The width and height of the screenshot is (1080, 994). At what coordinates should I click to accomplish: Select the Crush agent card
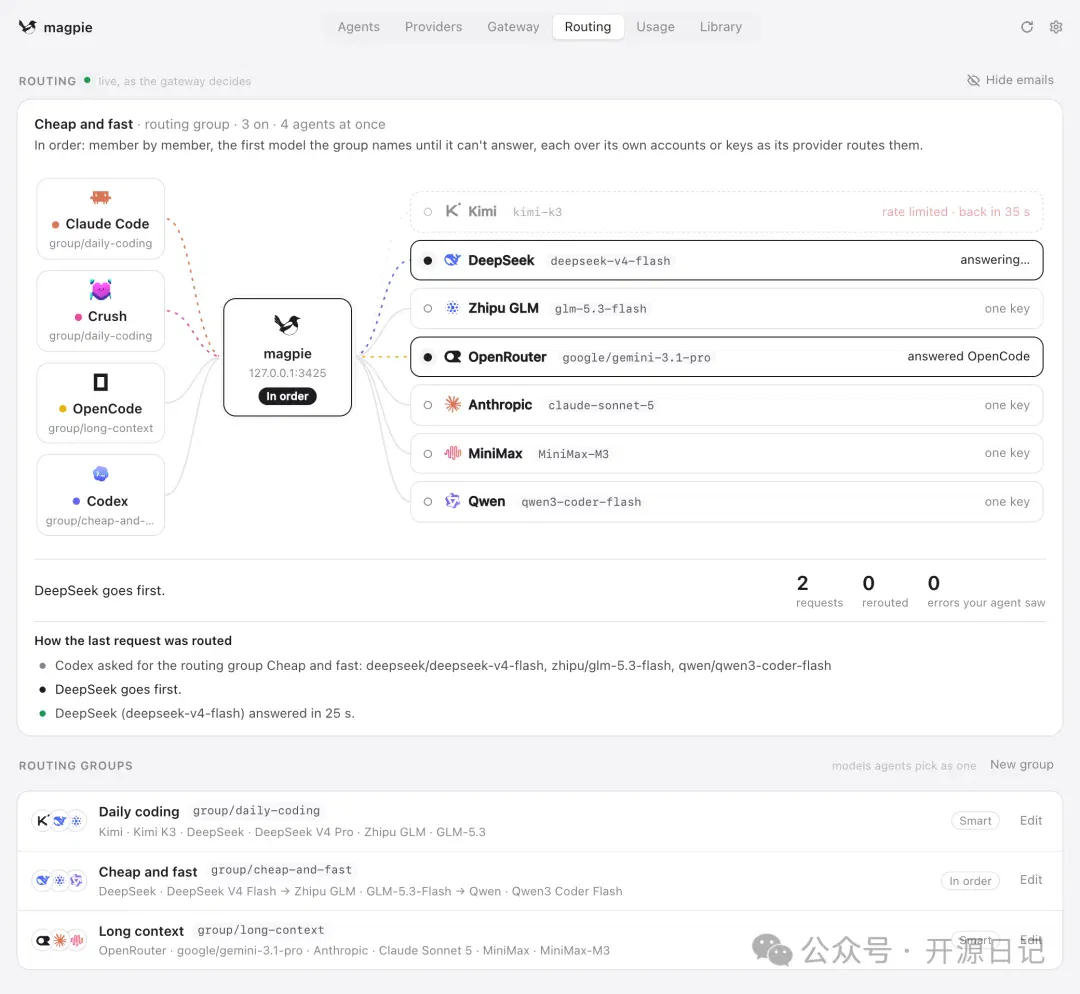pos(101,311)
